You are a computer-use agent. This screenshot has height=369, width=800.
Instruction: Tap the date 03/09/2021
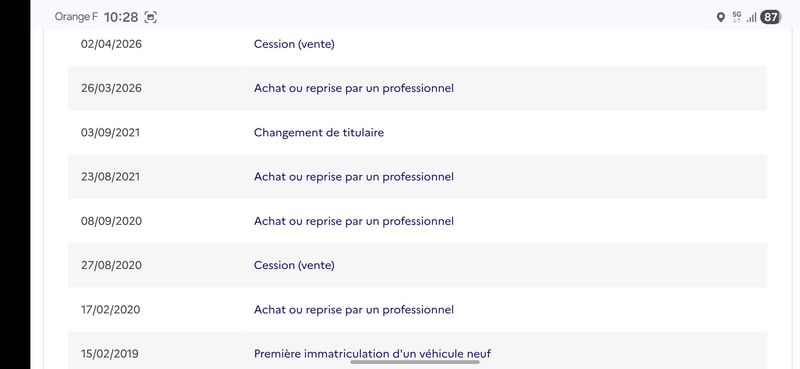111,133
